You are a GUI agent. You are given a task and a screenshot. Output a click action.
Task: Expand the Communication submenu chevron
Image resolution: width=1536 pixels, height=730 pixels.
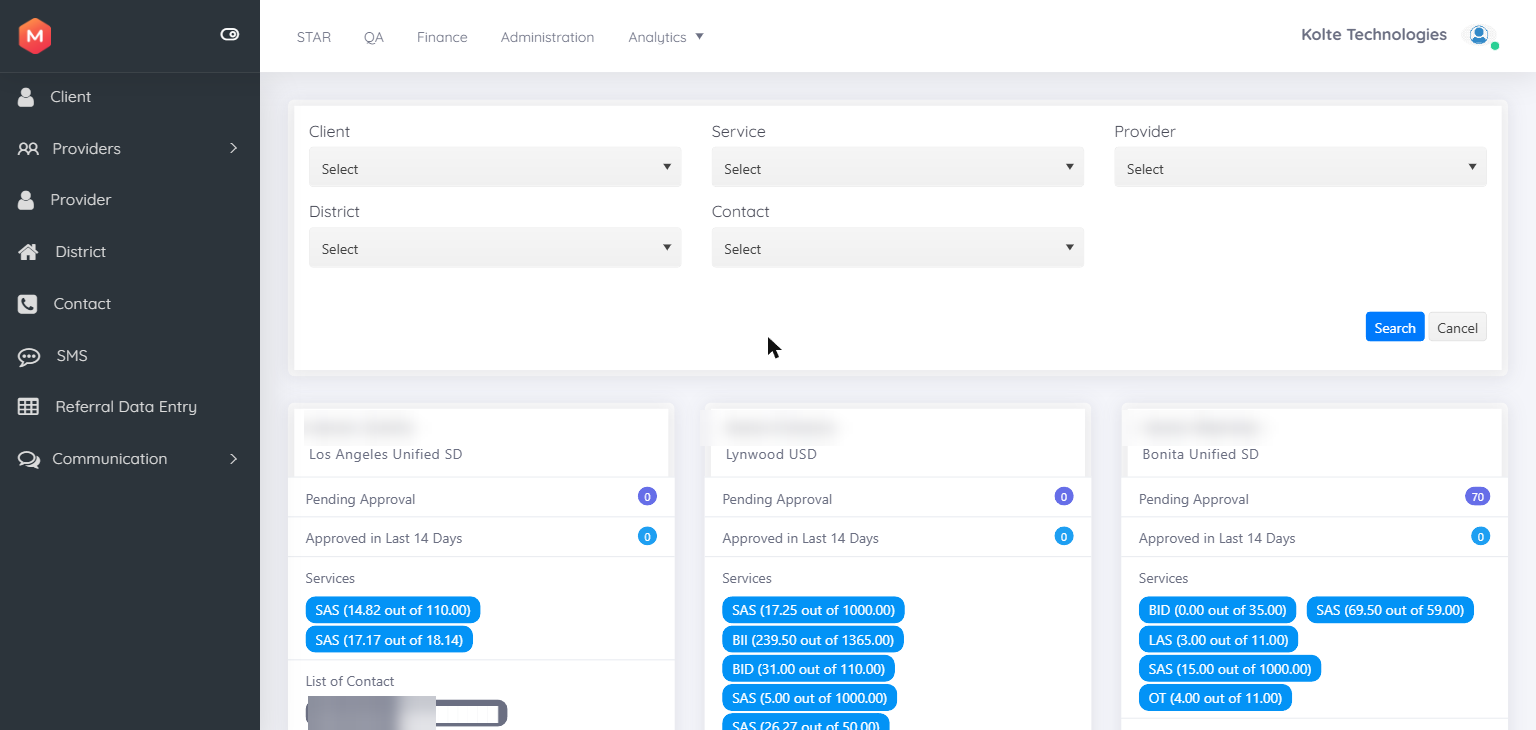coord(234,459)
